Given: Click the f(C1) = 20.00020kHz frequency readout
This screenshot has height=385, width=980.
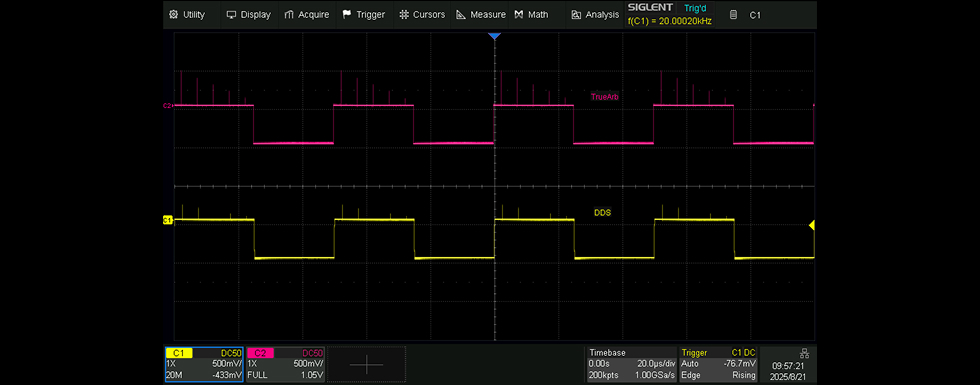Looking at the screenshot, I should pyautogui.click(x=669, y=21).
